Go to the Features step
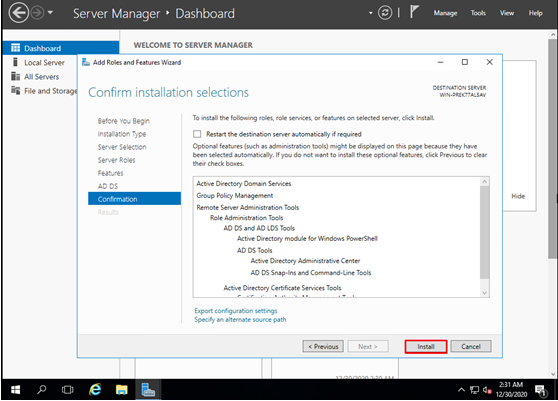This screenshot has height=401, width=558. coord(110,173)
